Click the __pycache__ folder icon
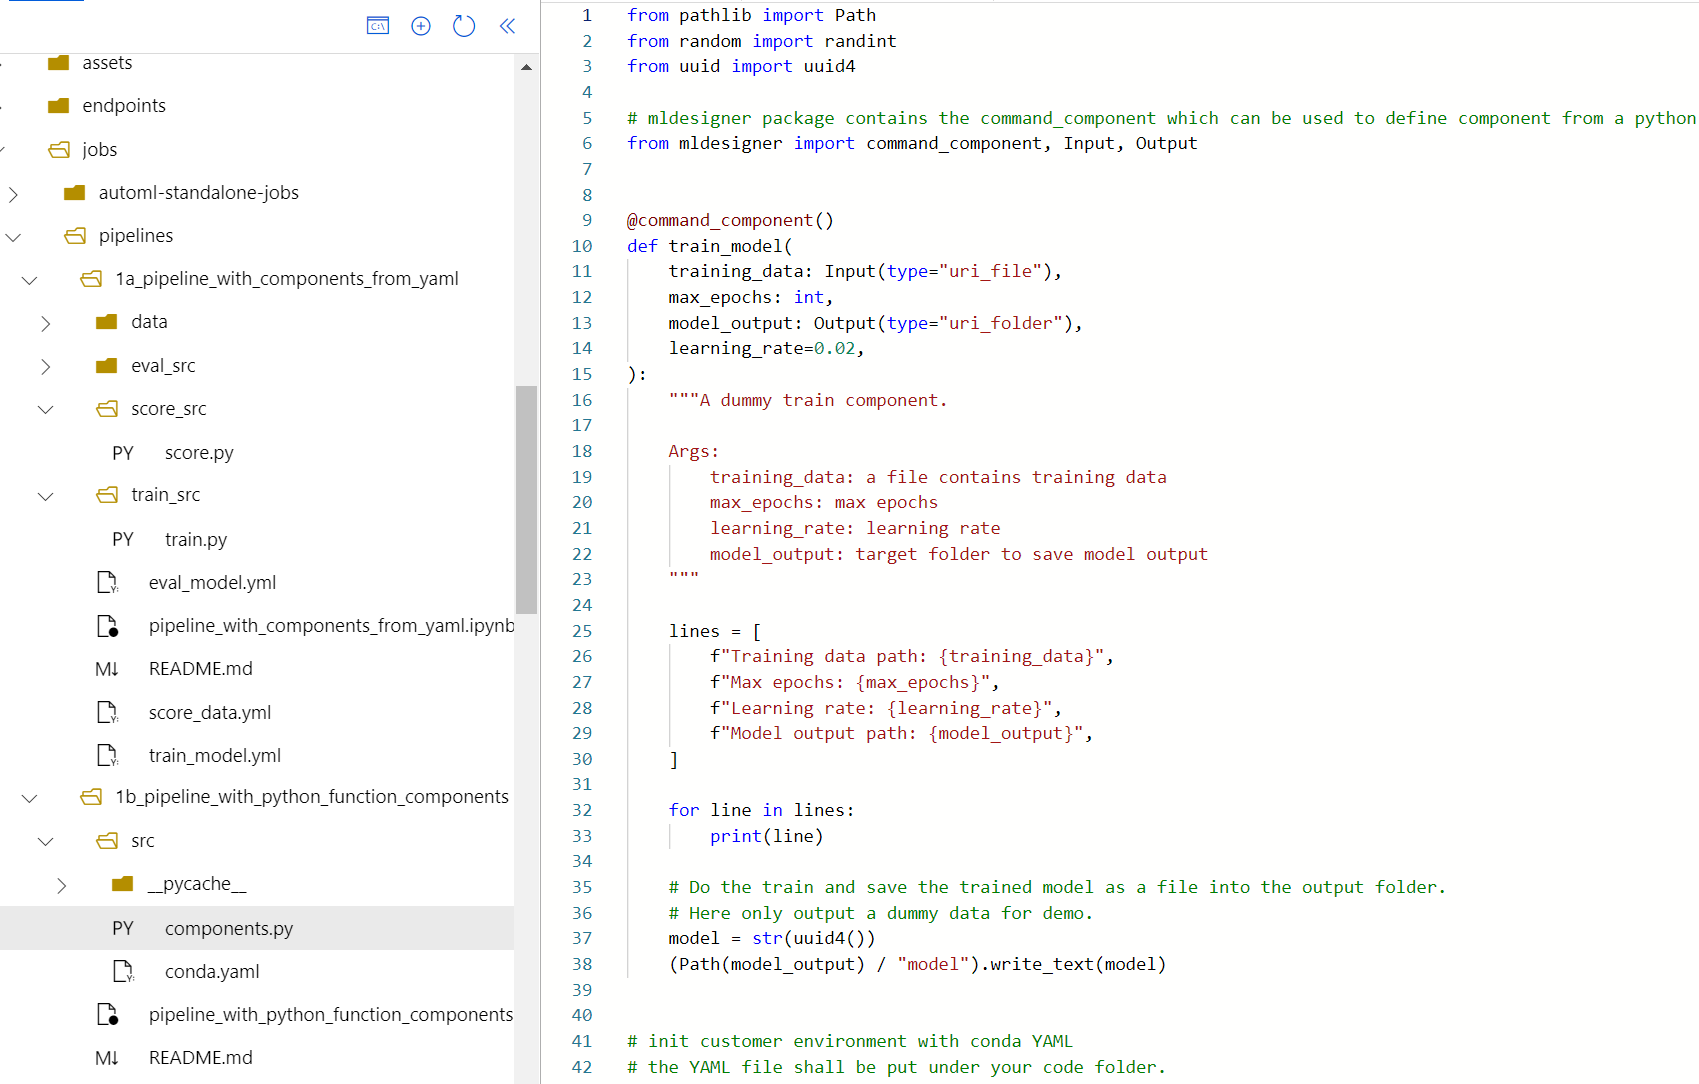 tap(123, 884)
